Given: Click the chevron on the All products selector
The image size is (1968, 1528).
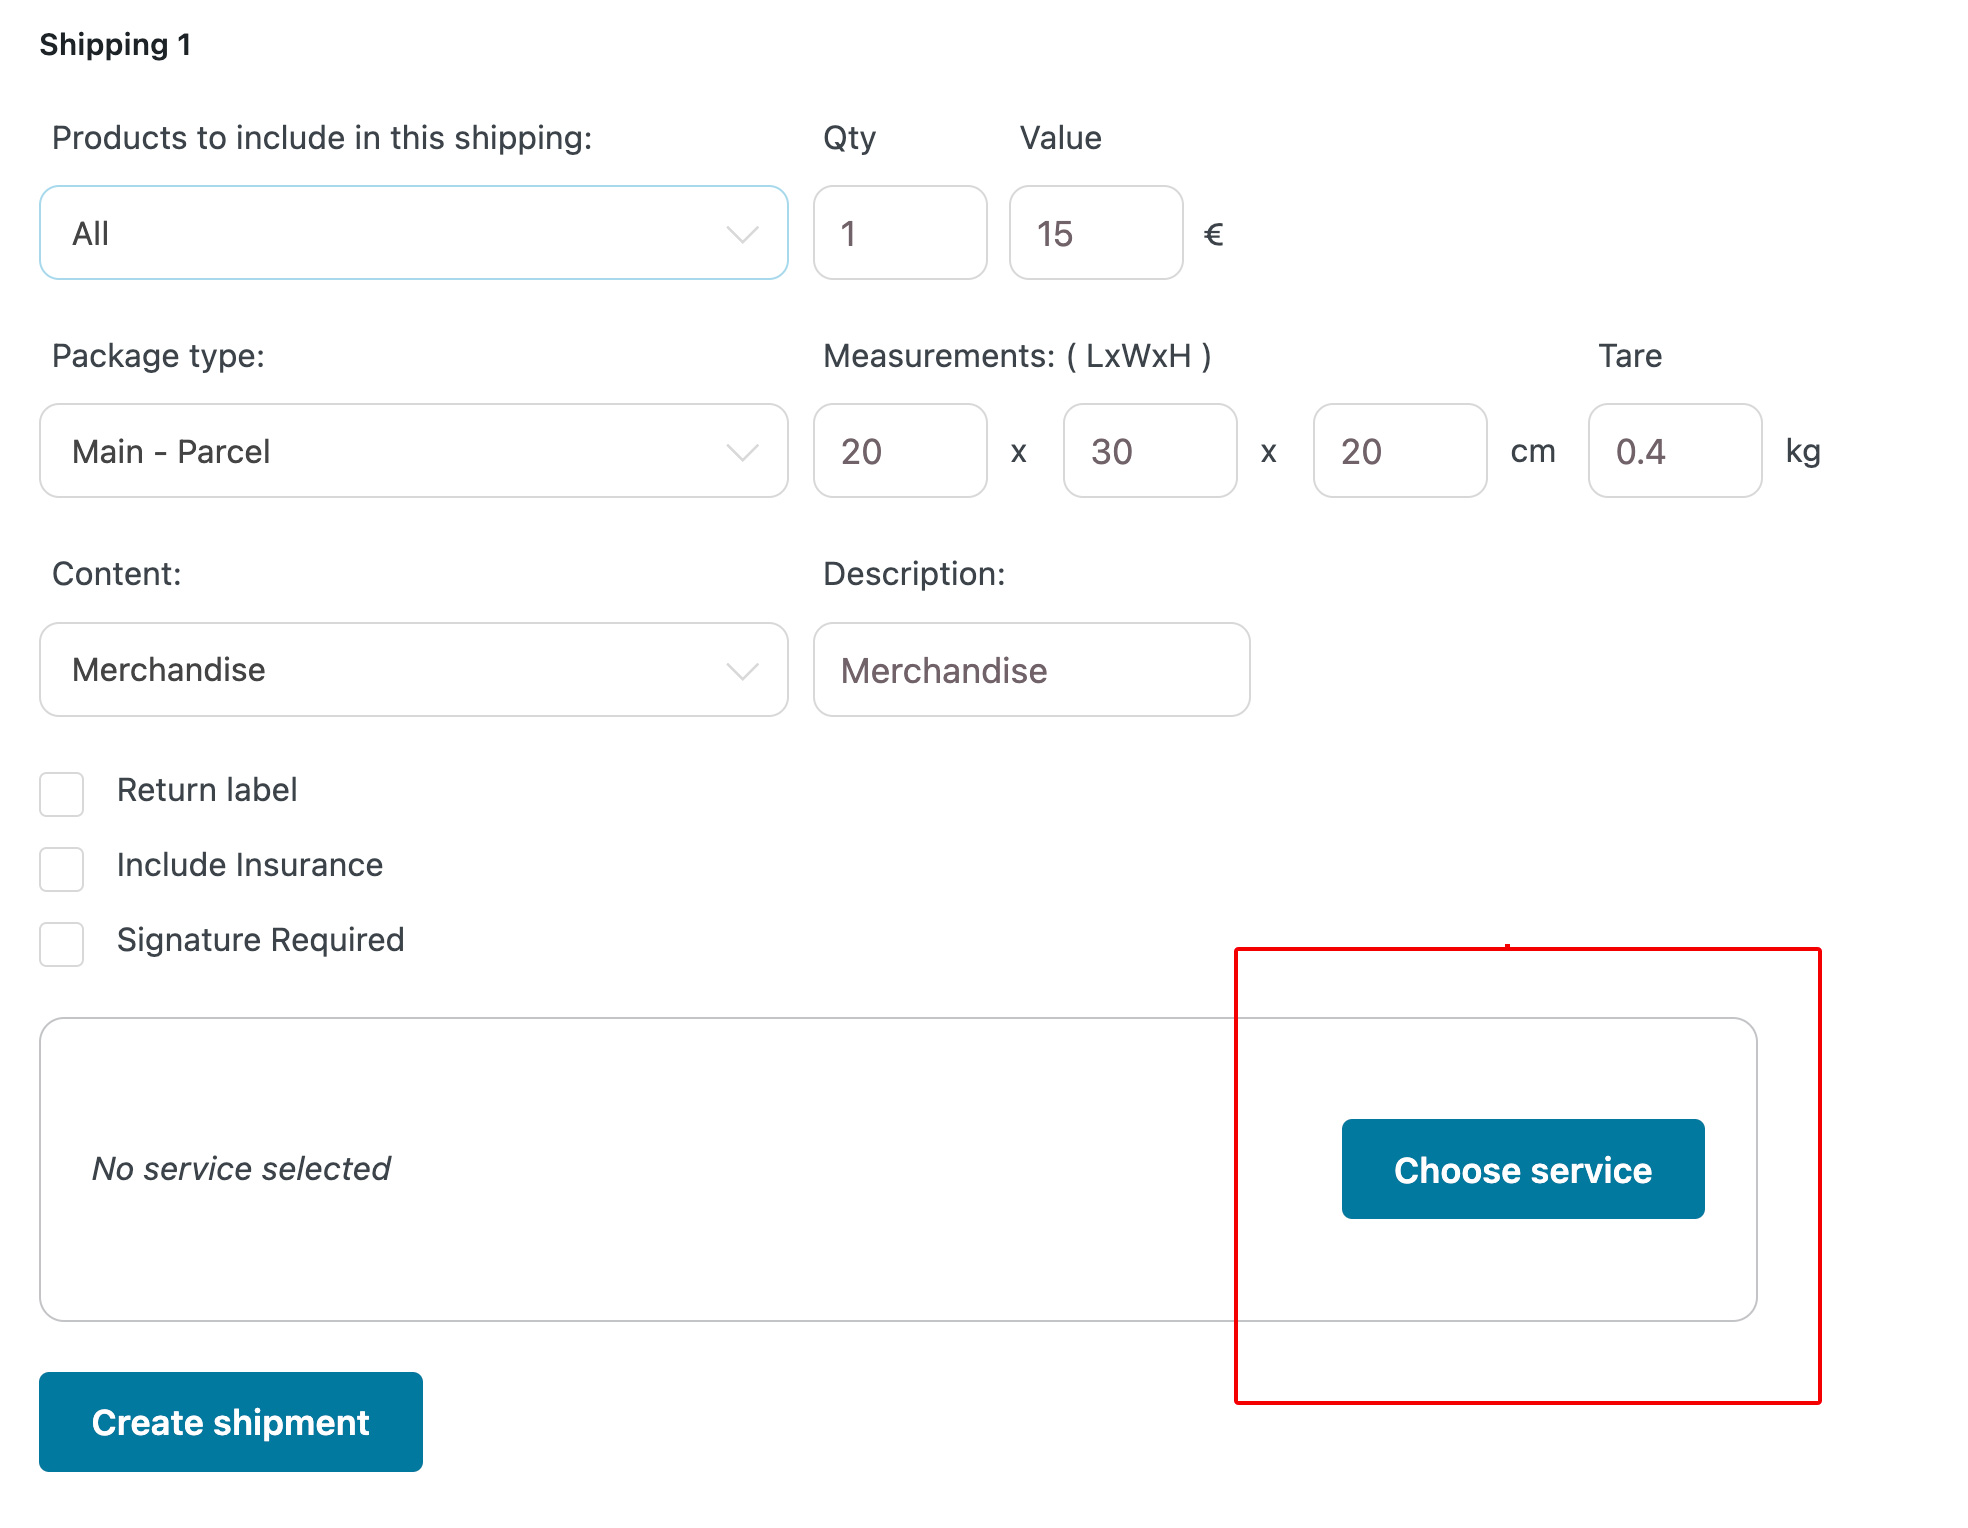Looking at the screenshot, I should (x=741, y=232).
